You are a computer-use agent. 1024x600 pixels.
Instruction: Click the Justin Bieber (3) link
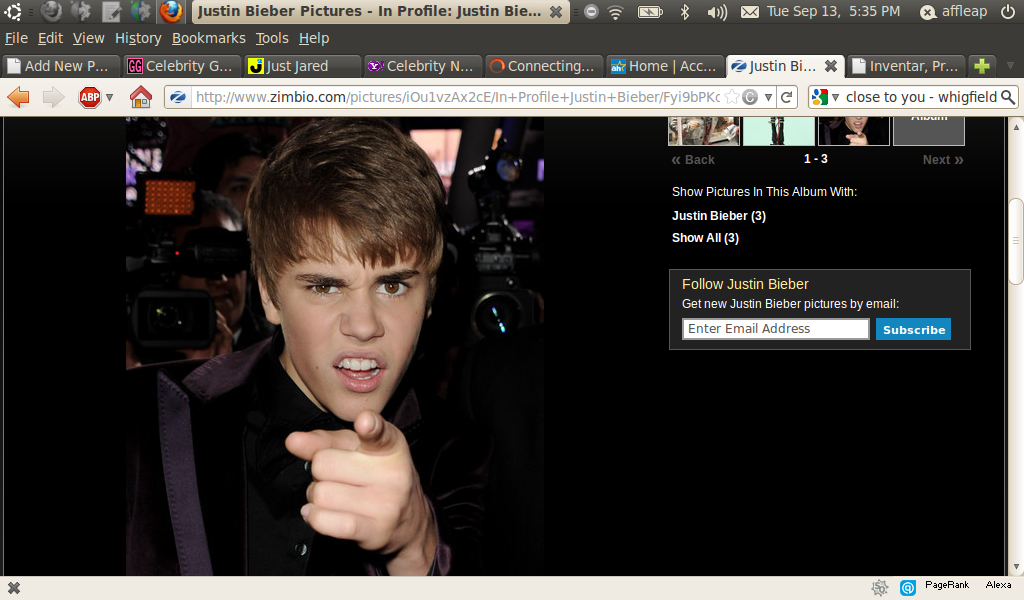[x=718, y=216]
